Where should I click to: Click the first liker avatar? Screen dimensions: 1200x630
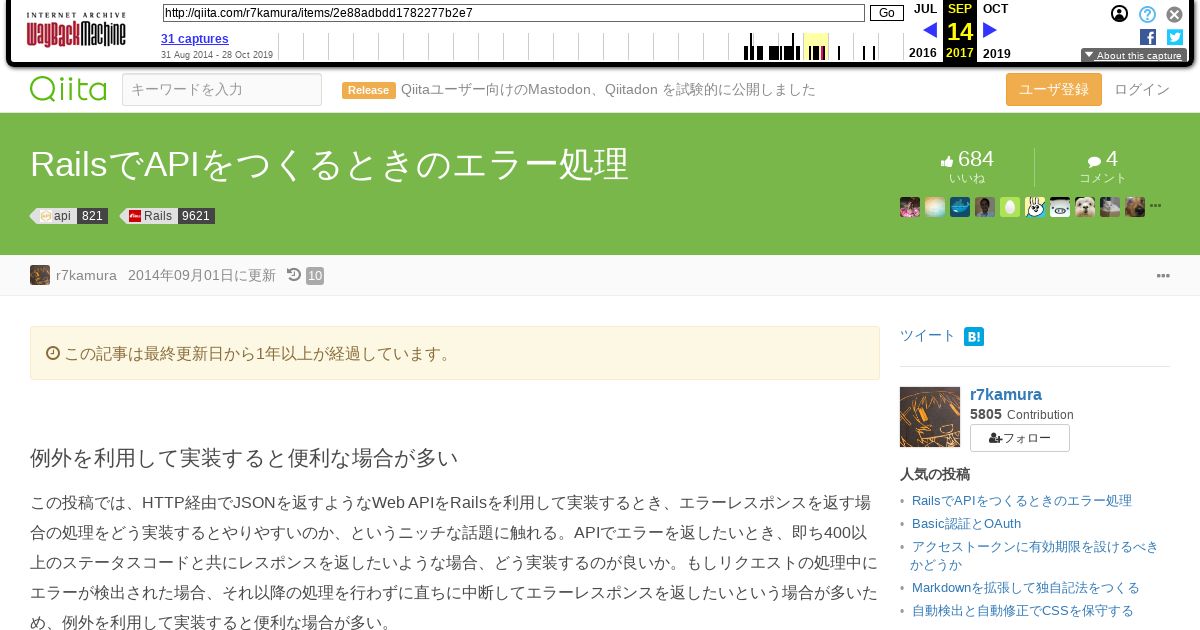[910, 207]
